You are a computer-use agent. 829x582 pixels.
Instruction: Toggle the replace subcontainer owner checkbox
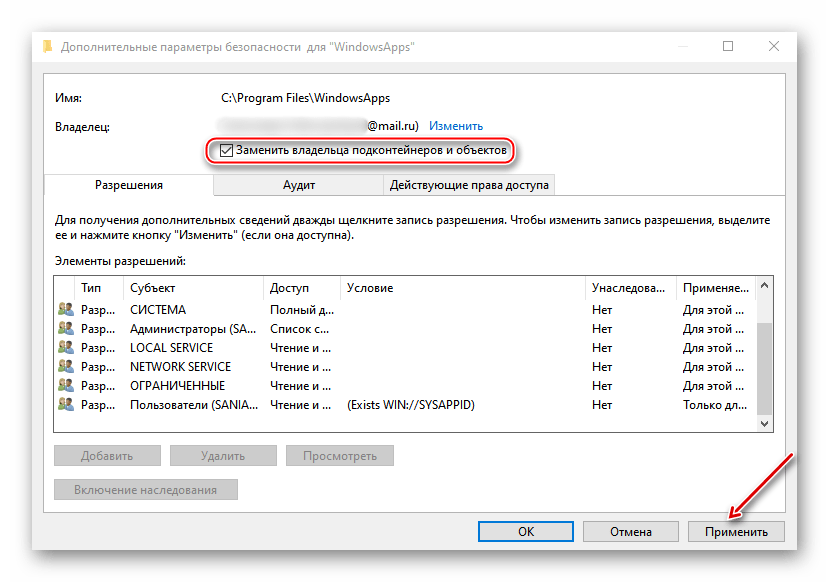(227, 151)
